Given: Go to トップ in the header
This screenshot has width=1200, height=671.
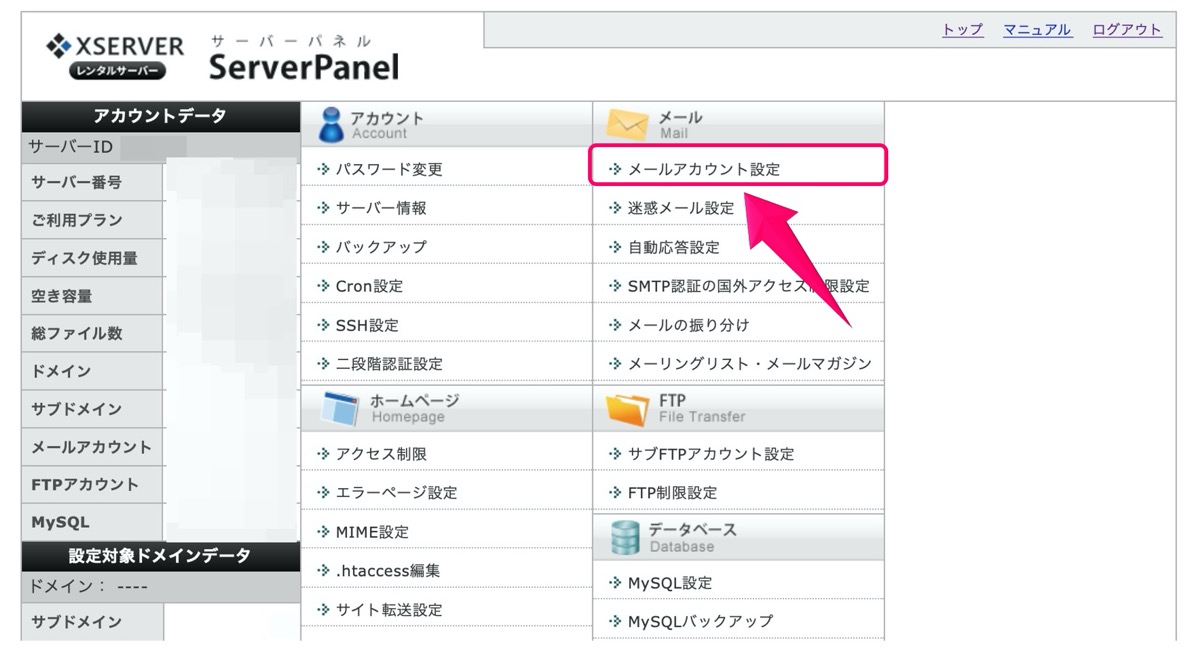Looking at the screenshot, I should coord(962,30).
